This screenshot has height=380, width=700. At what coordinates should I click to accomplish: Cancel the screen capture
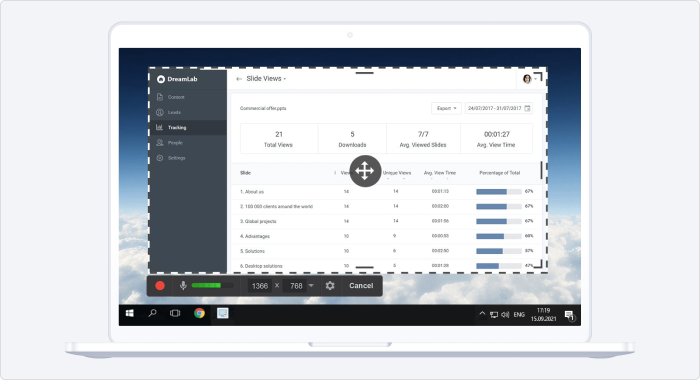(361, 286)
